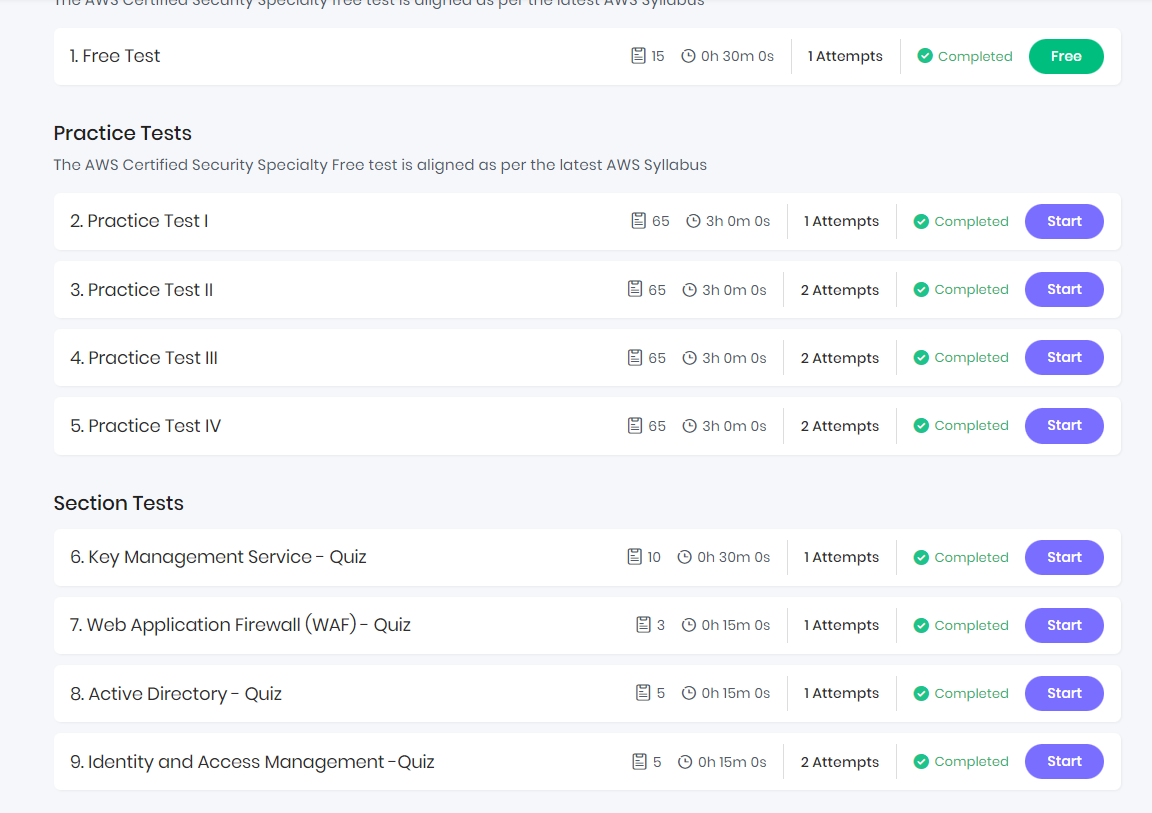Click the clock icon on WAF quiz row
Screen dimensions: 1152x813
pyautogui.click(x=688, y=625)
